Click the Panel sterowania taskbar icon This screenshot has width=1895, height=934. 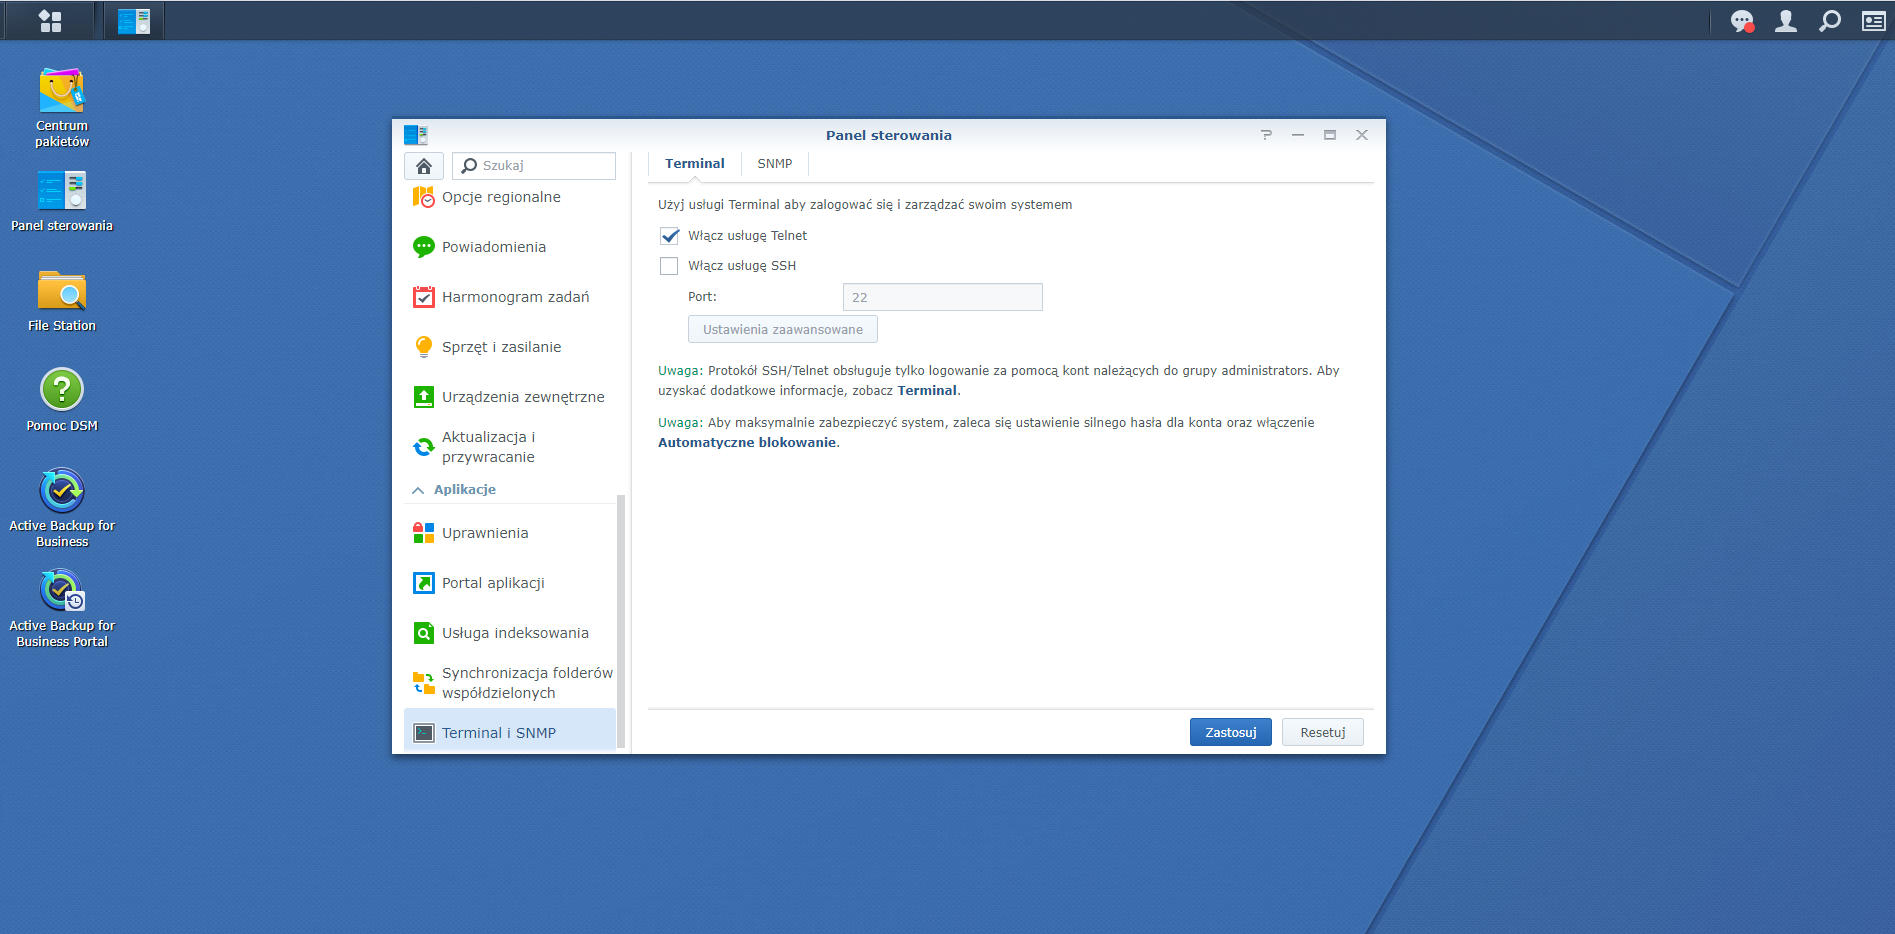[x=134, y=21]
